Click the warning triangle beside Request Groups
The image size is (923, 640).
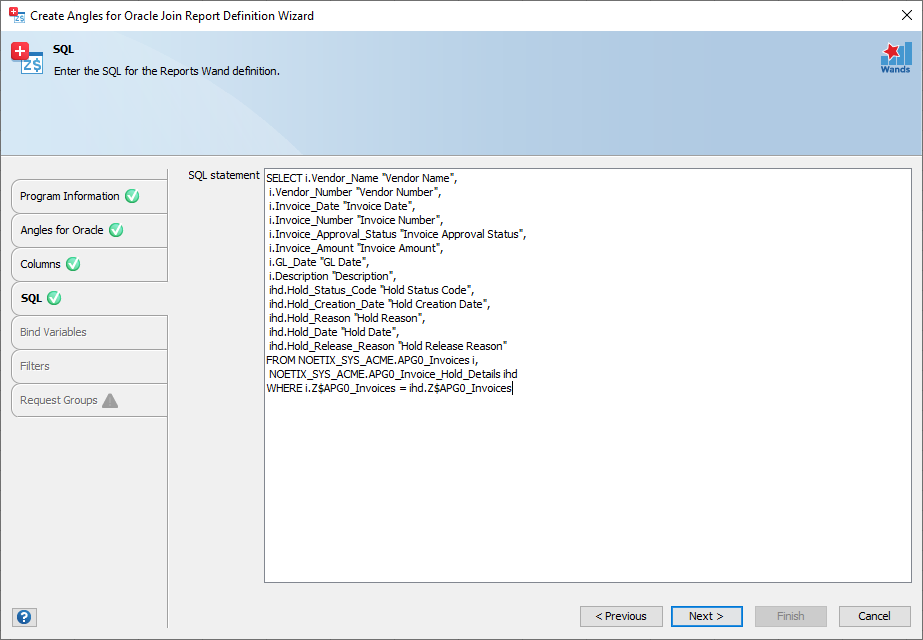pos(110,400)
